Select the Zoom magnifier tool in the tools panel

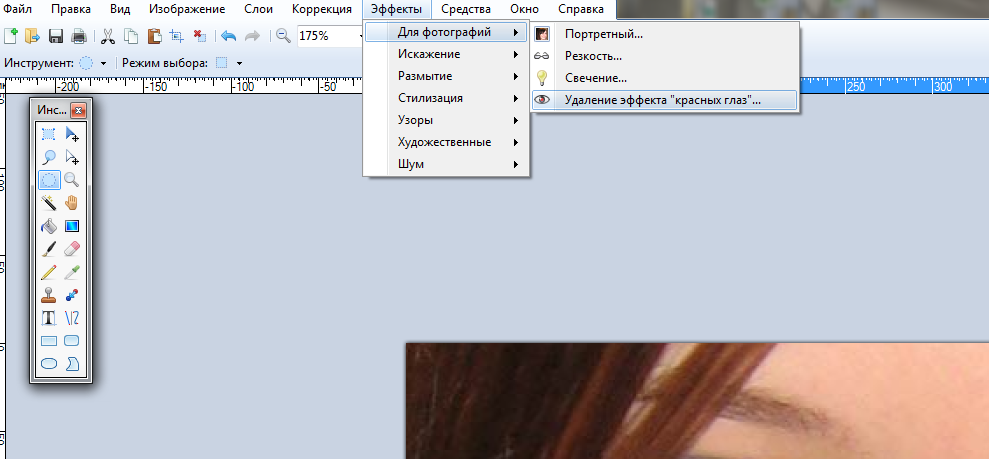[x=73, y=180]
